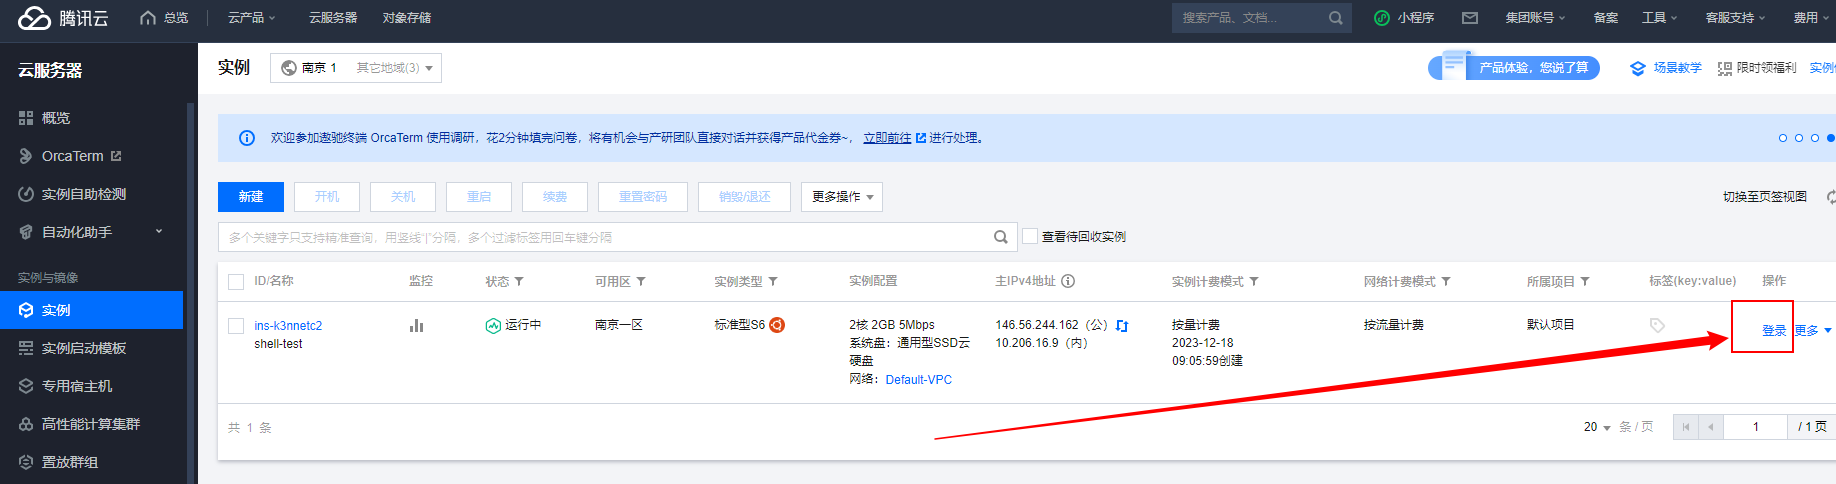Click the blue 新建 button
The image size is (1836, 484).
click(250, 197)
